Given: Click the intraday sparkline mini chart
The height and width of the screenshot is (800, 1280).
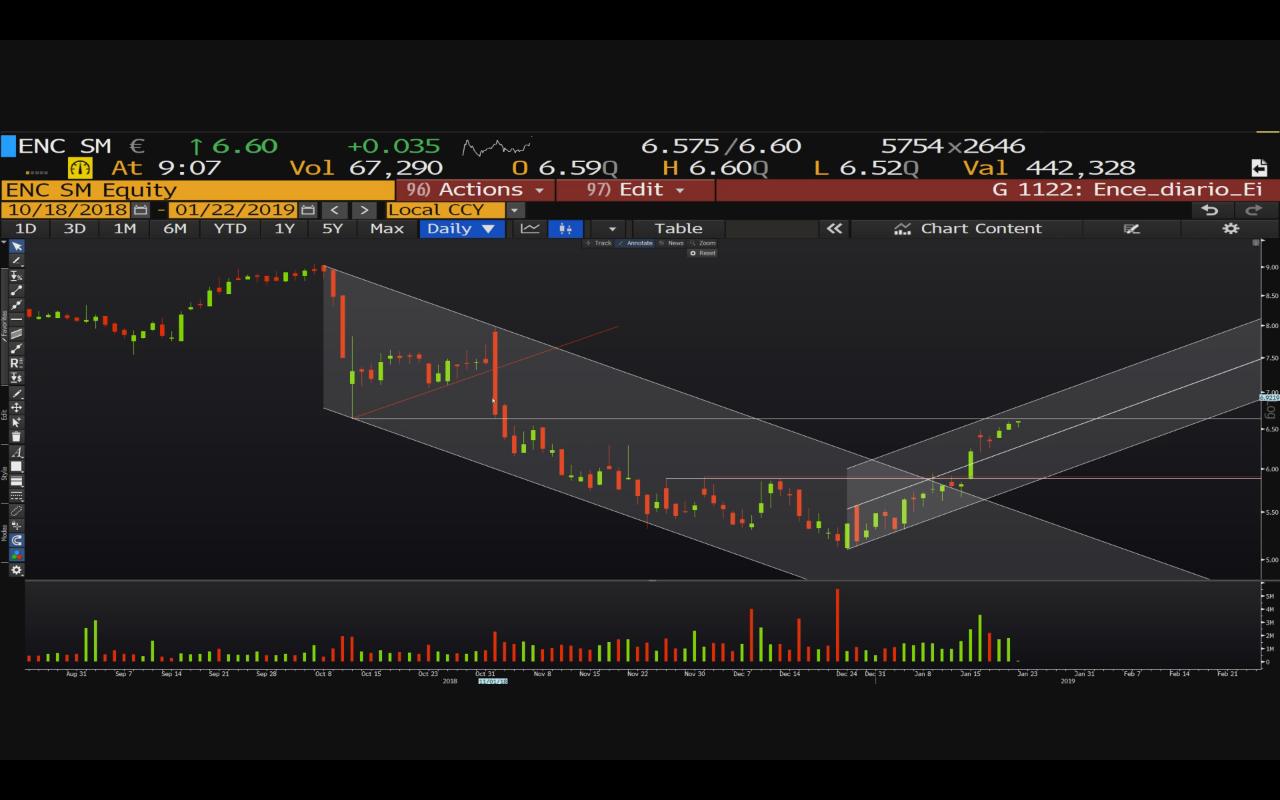Looking at the screenshot, I should pyautogui.click(x=496, y=147).
